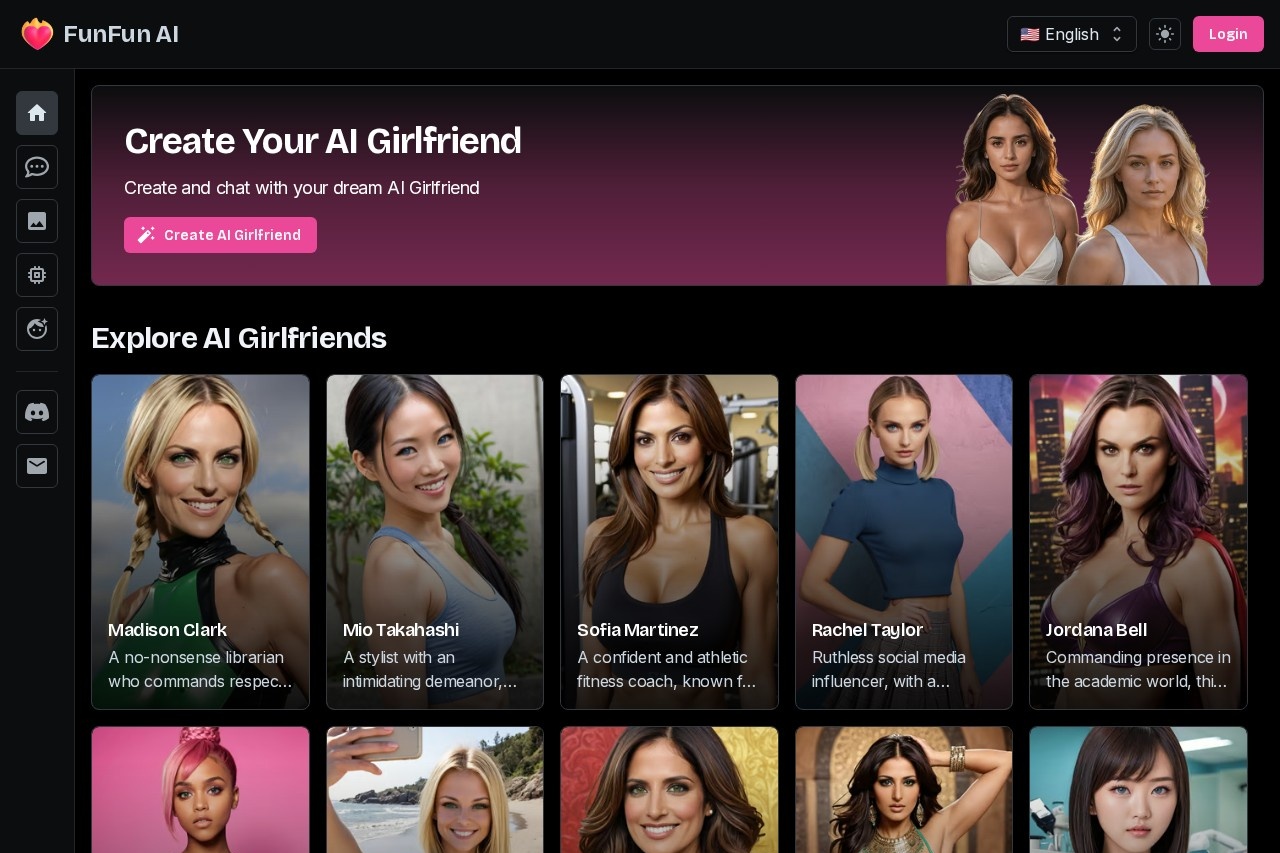Select the Jordana Bell card
The height and width of the screenshot is (853, 1280).
(1138, 542)
